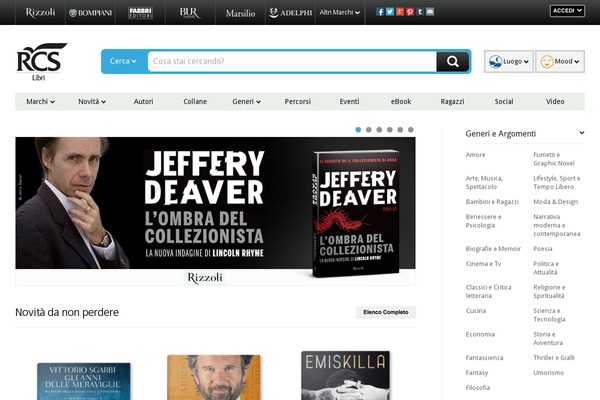Select the fourth carousel slide dot
This screenshot has height=400, width=600.
point(390,130)
